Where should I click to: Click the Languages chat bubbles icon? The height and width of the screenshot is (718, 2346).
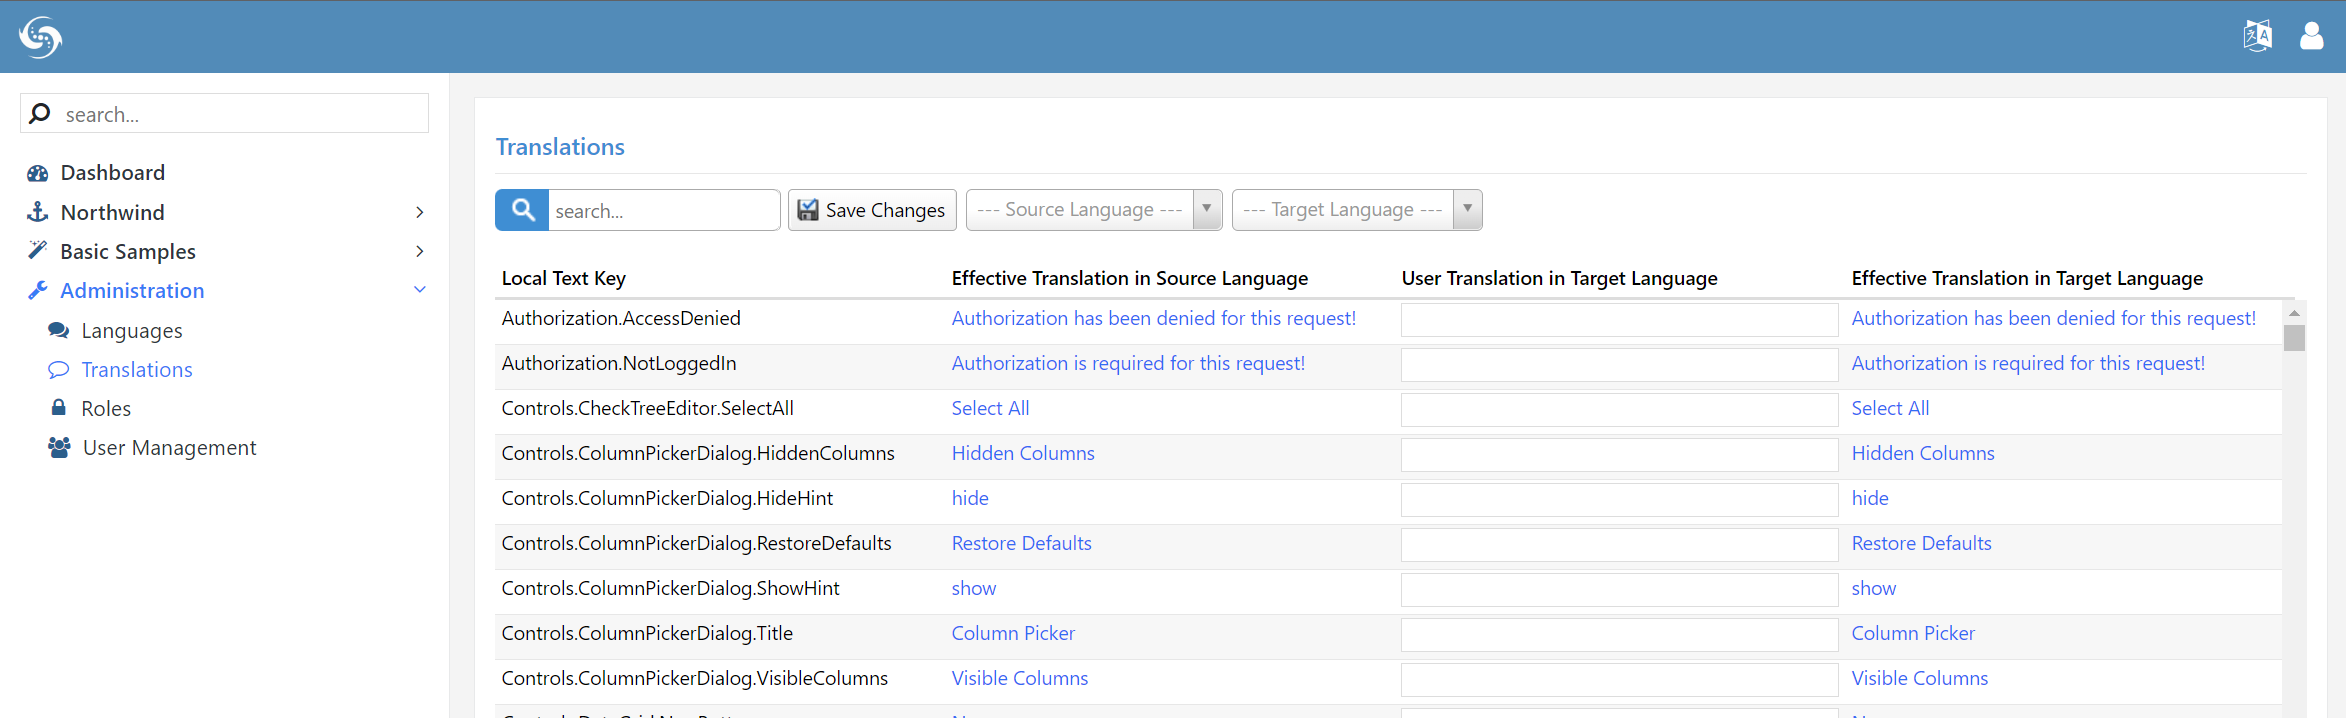59,331
